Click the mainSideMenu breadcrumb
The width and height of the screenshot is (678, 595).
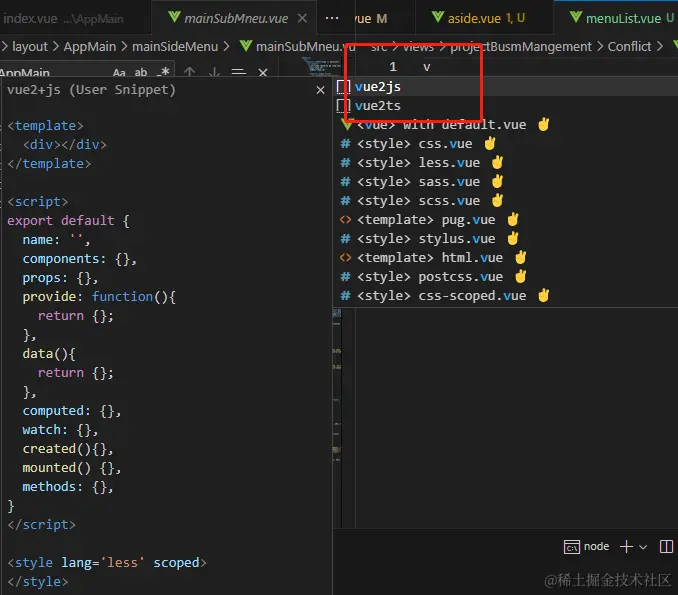coord(175,46)
